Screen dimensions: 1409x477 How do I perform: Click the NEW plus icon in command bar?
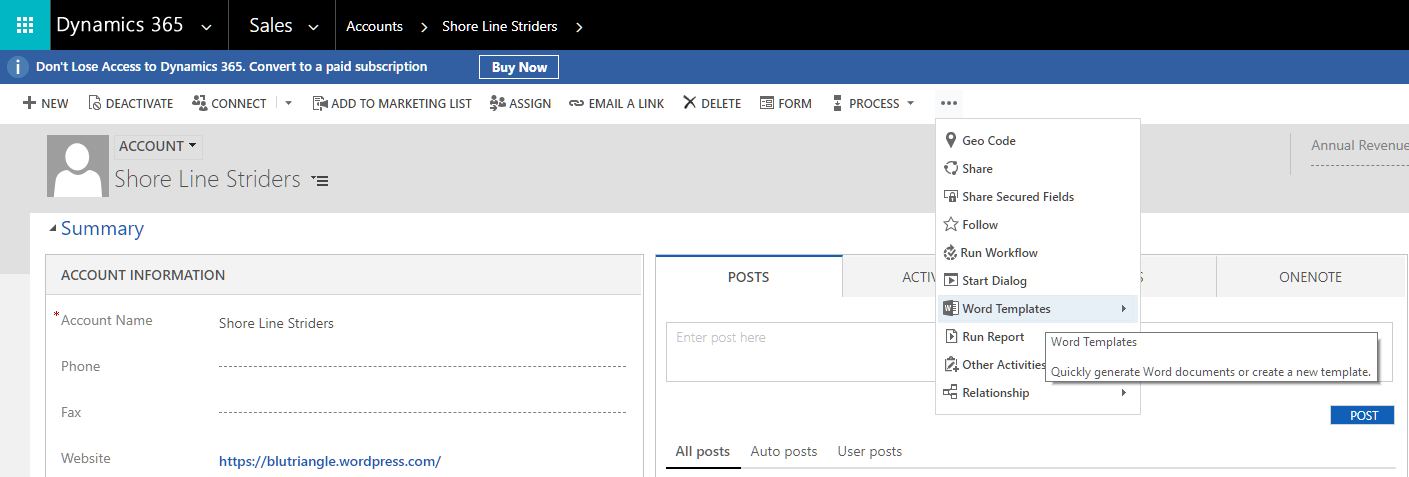30,103
